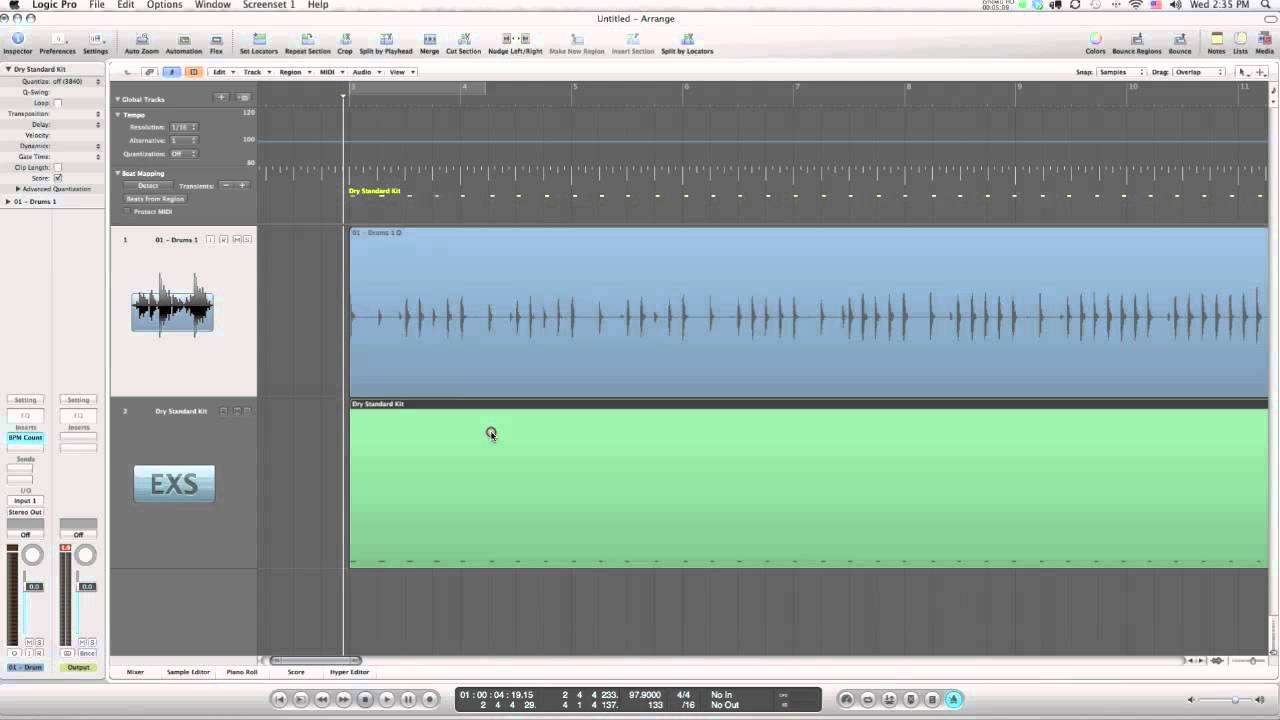
Task: Open the Screenset 1 menu
Action: tap(268, 5)
